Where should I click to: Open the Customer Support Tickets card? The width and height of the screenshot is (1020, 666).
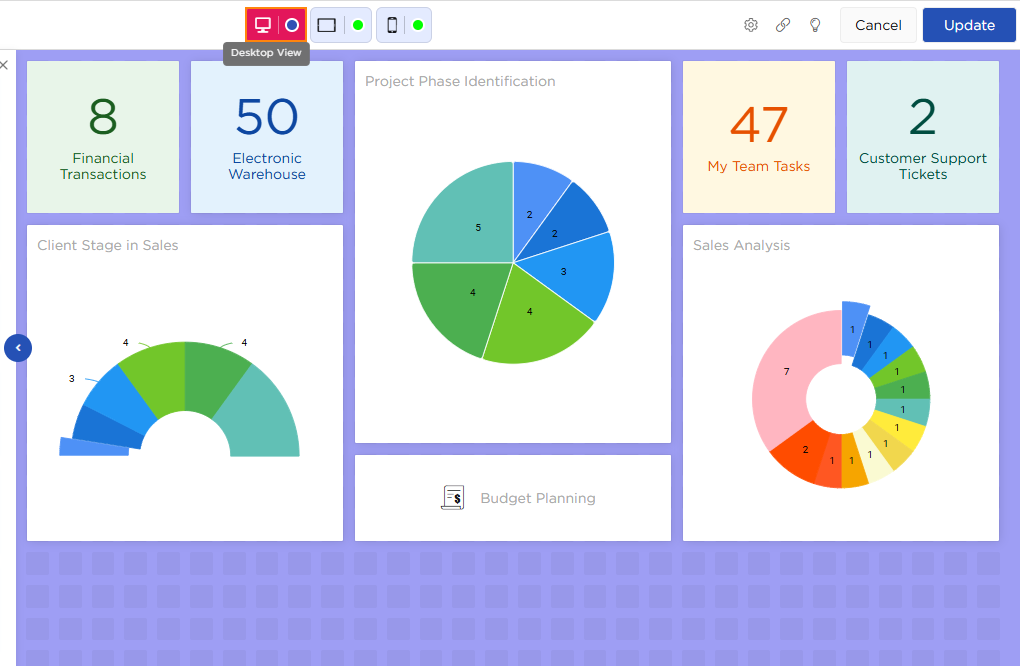(923, 137)
